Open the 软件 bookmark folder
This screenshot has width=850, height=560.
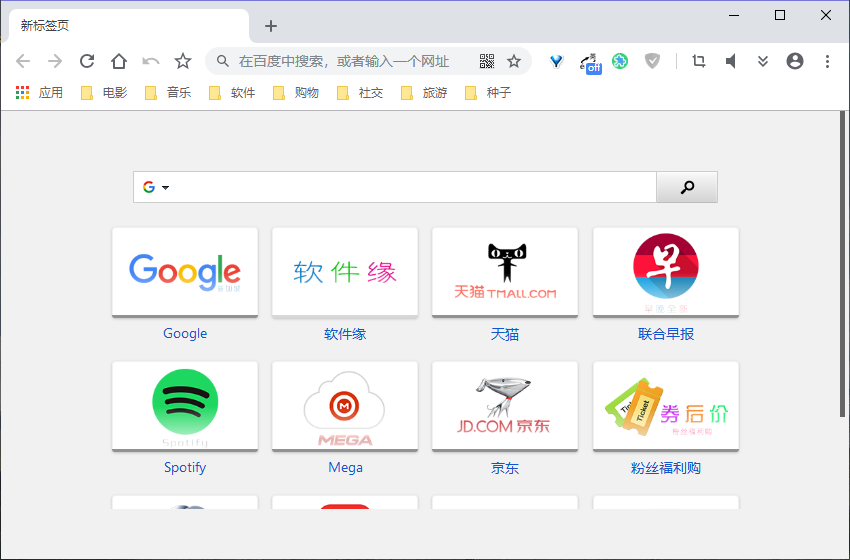pos(231,93)
